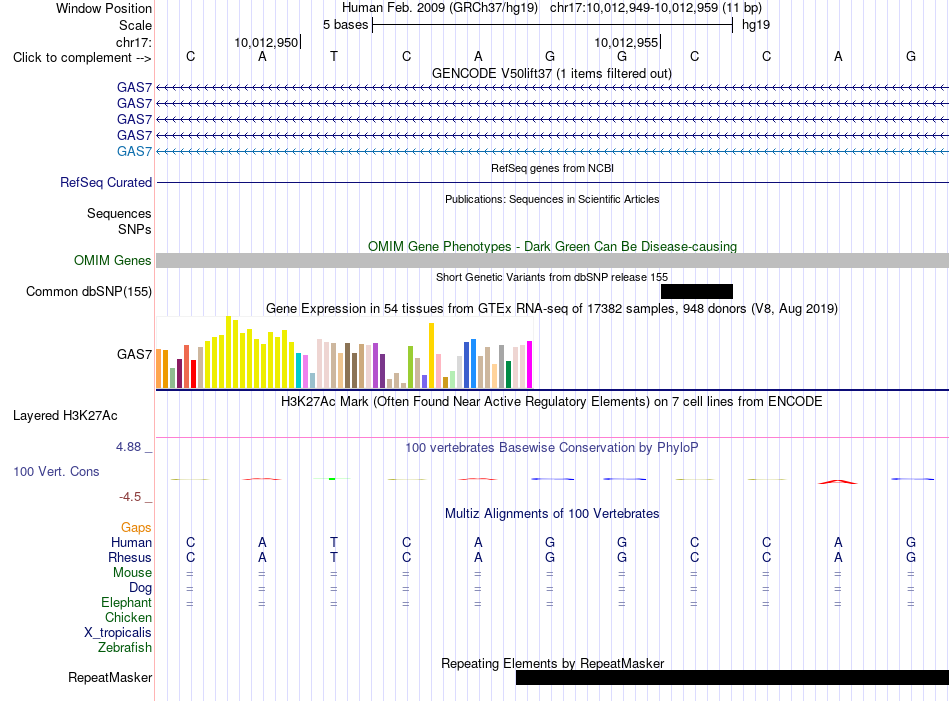
Task: Click 'Repeating Elements by RepeatMasker' title
Action: coord(553,663)
